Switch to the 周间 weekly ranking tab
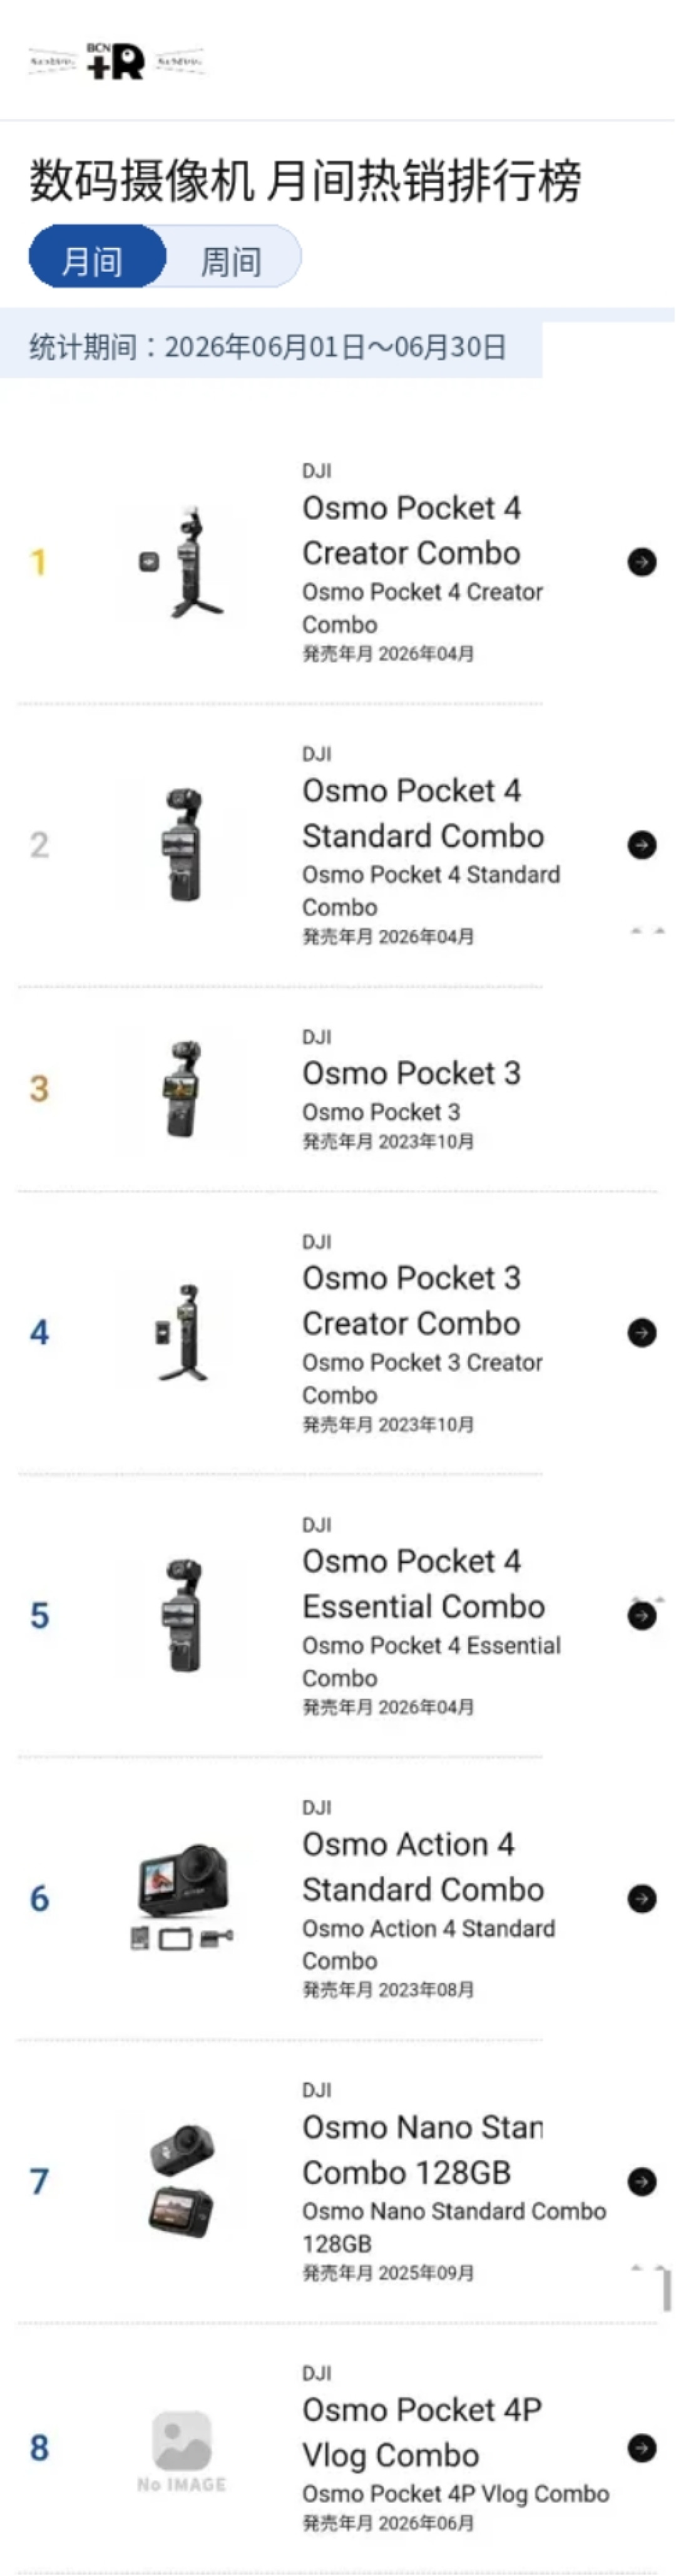This screenshot has height=2576, width=676. coord(232,256)
